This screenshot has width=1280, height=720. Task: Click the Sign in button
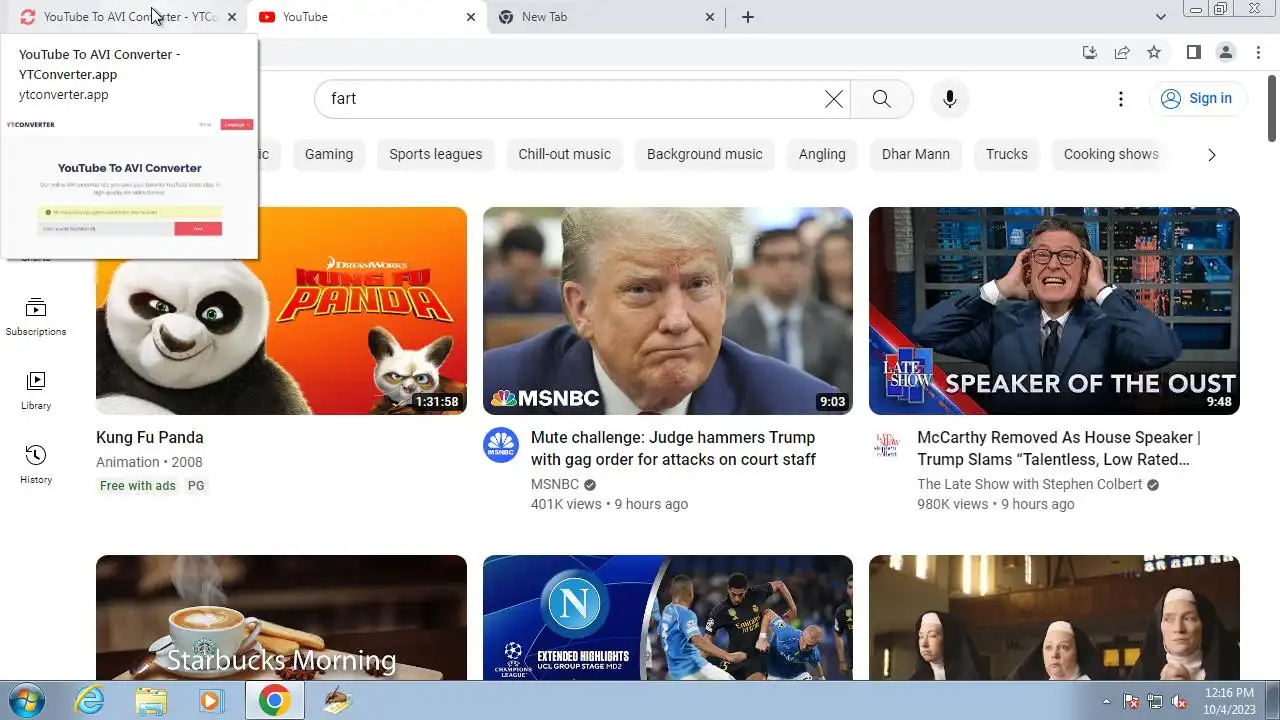point(1197,98)
